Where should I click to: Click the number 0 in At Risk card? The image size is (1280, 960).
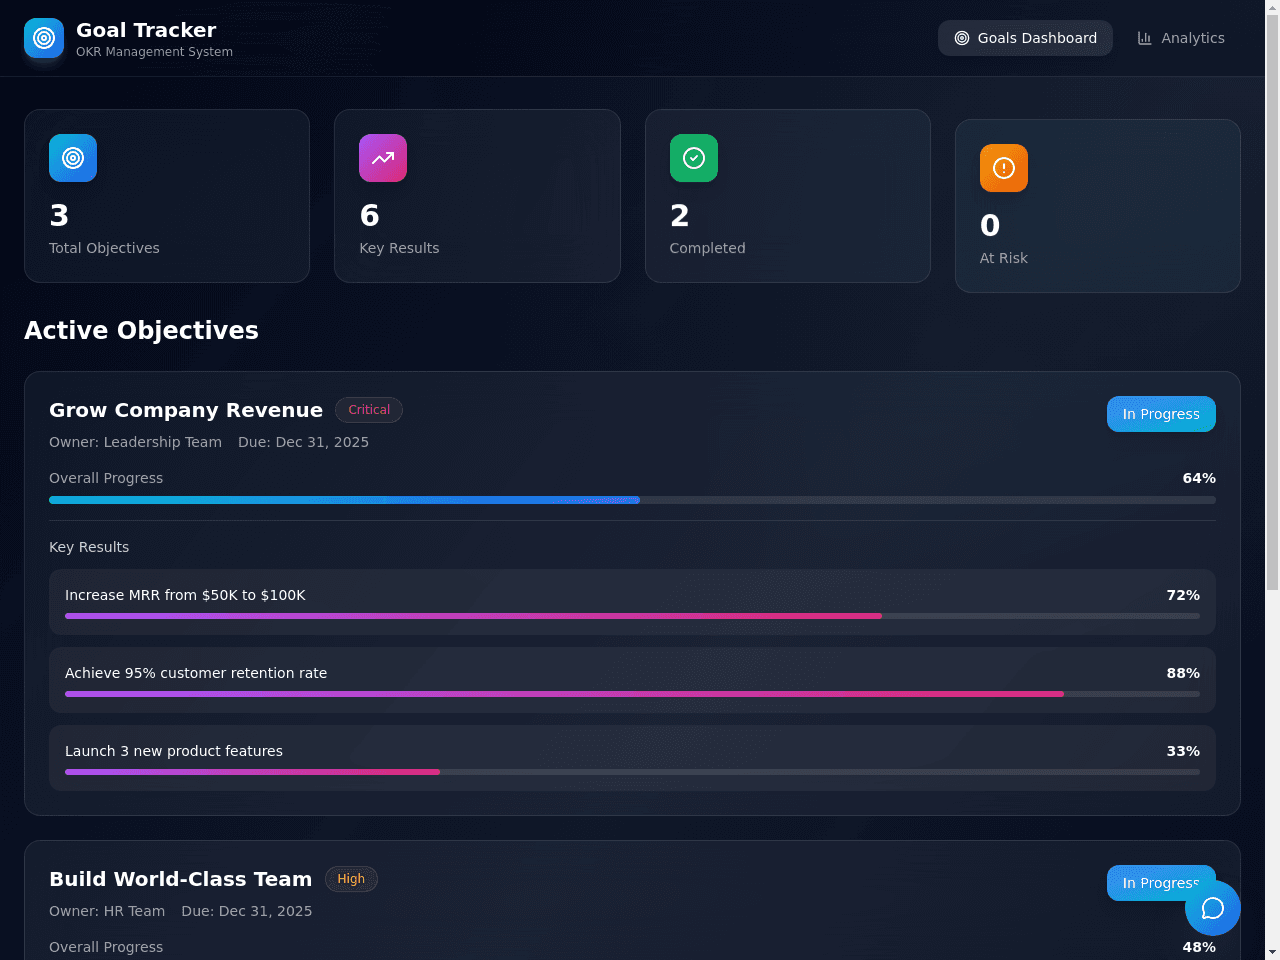coord(990,226)
